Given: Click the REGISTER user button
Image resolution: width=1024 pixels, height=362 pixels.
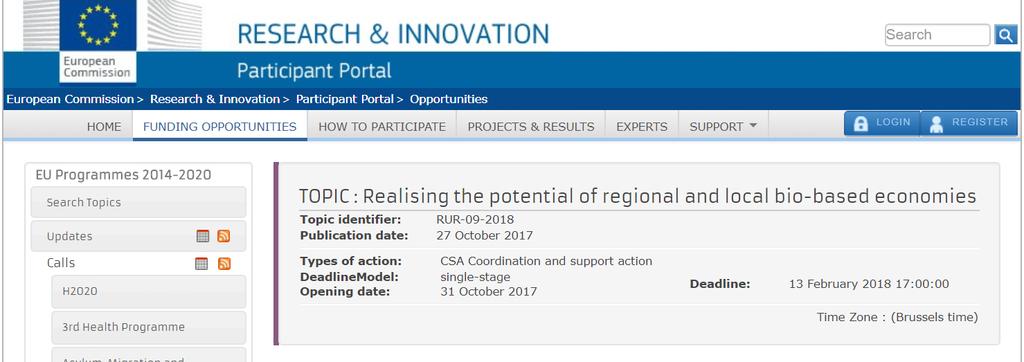Looking at the screenshot, I should click(969, 123).
